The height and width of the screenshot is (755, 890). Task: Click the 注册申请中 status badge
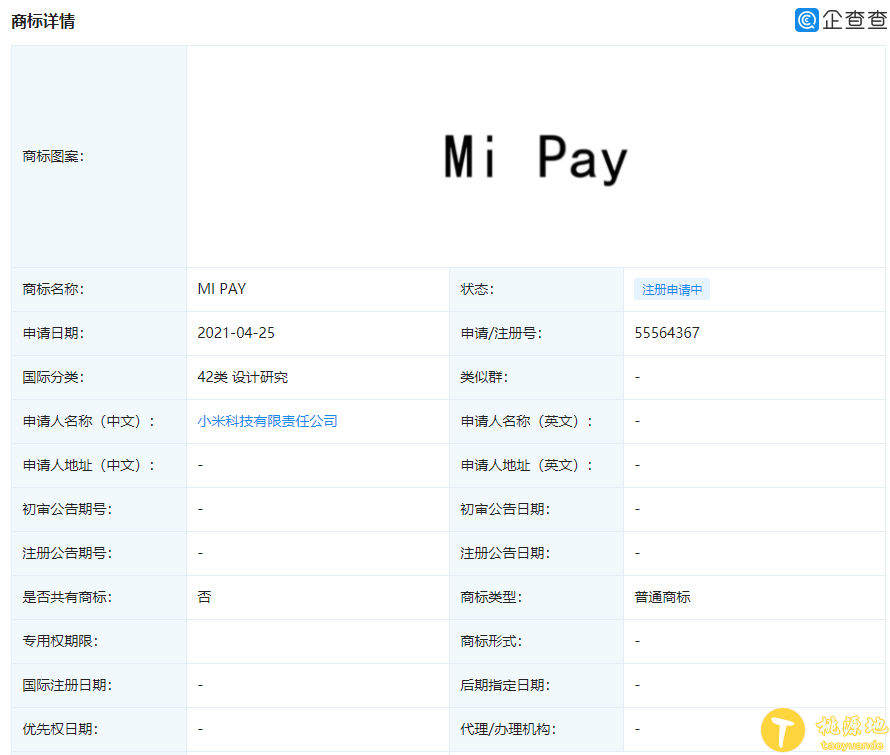pos(671,289)
